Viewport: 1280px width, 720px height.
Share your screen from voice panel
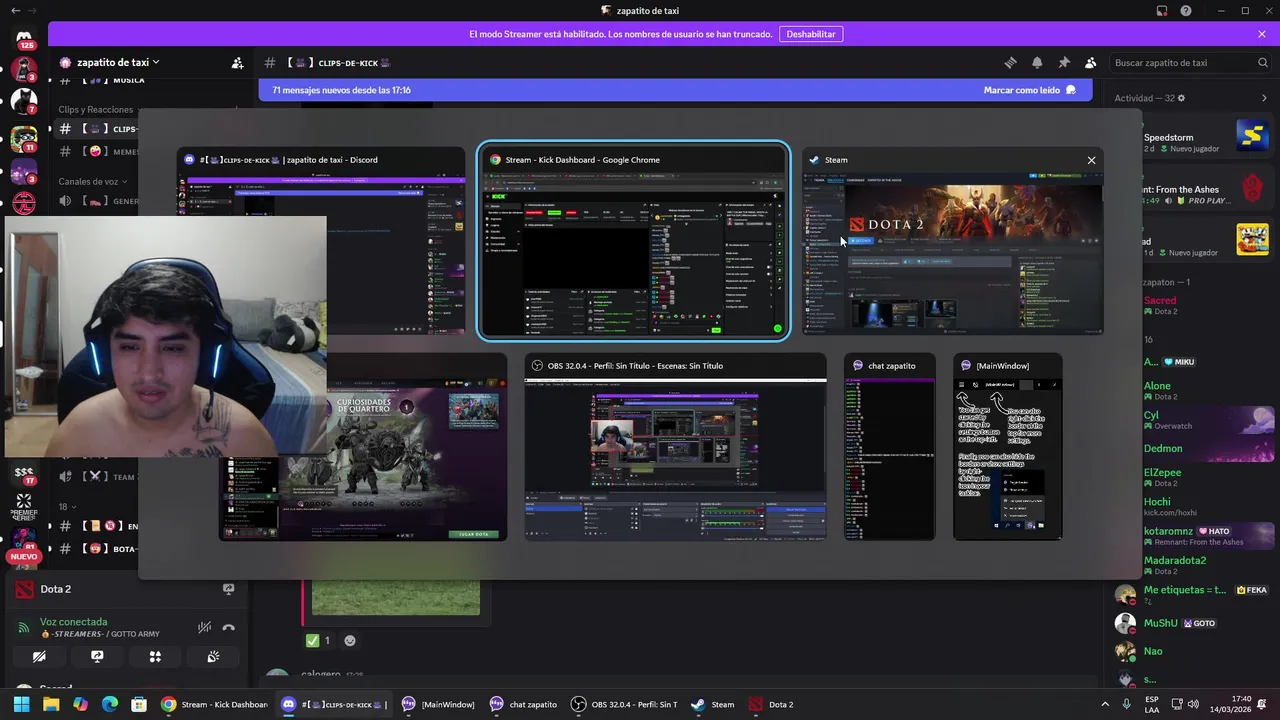[97, 657]
